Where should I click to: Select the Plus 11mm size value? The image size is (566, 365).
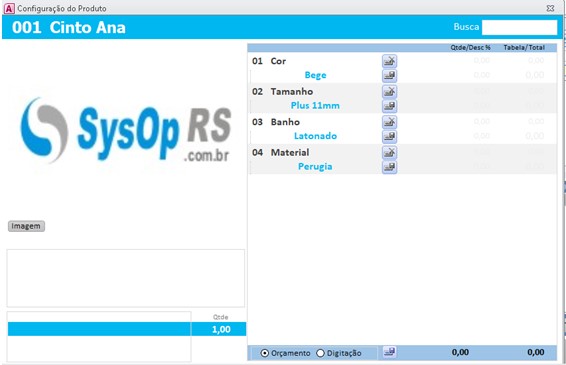coord(315,105)
